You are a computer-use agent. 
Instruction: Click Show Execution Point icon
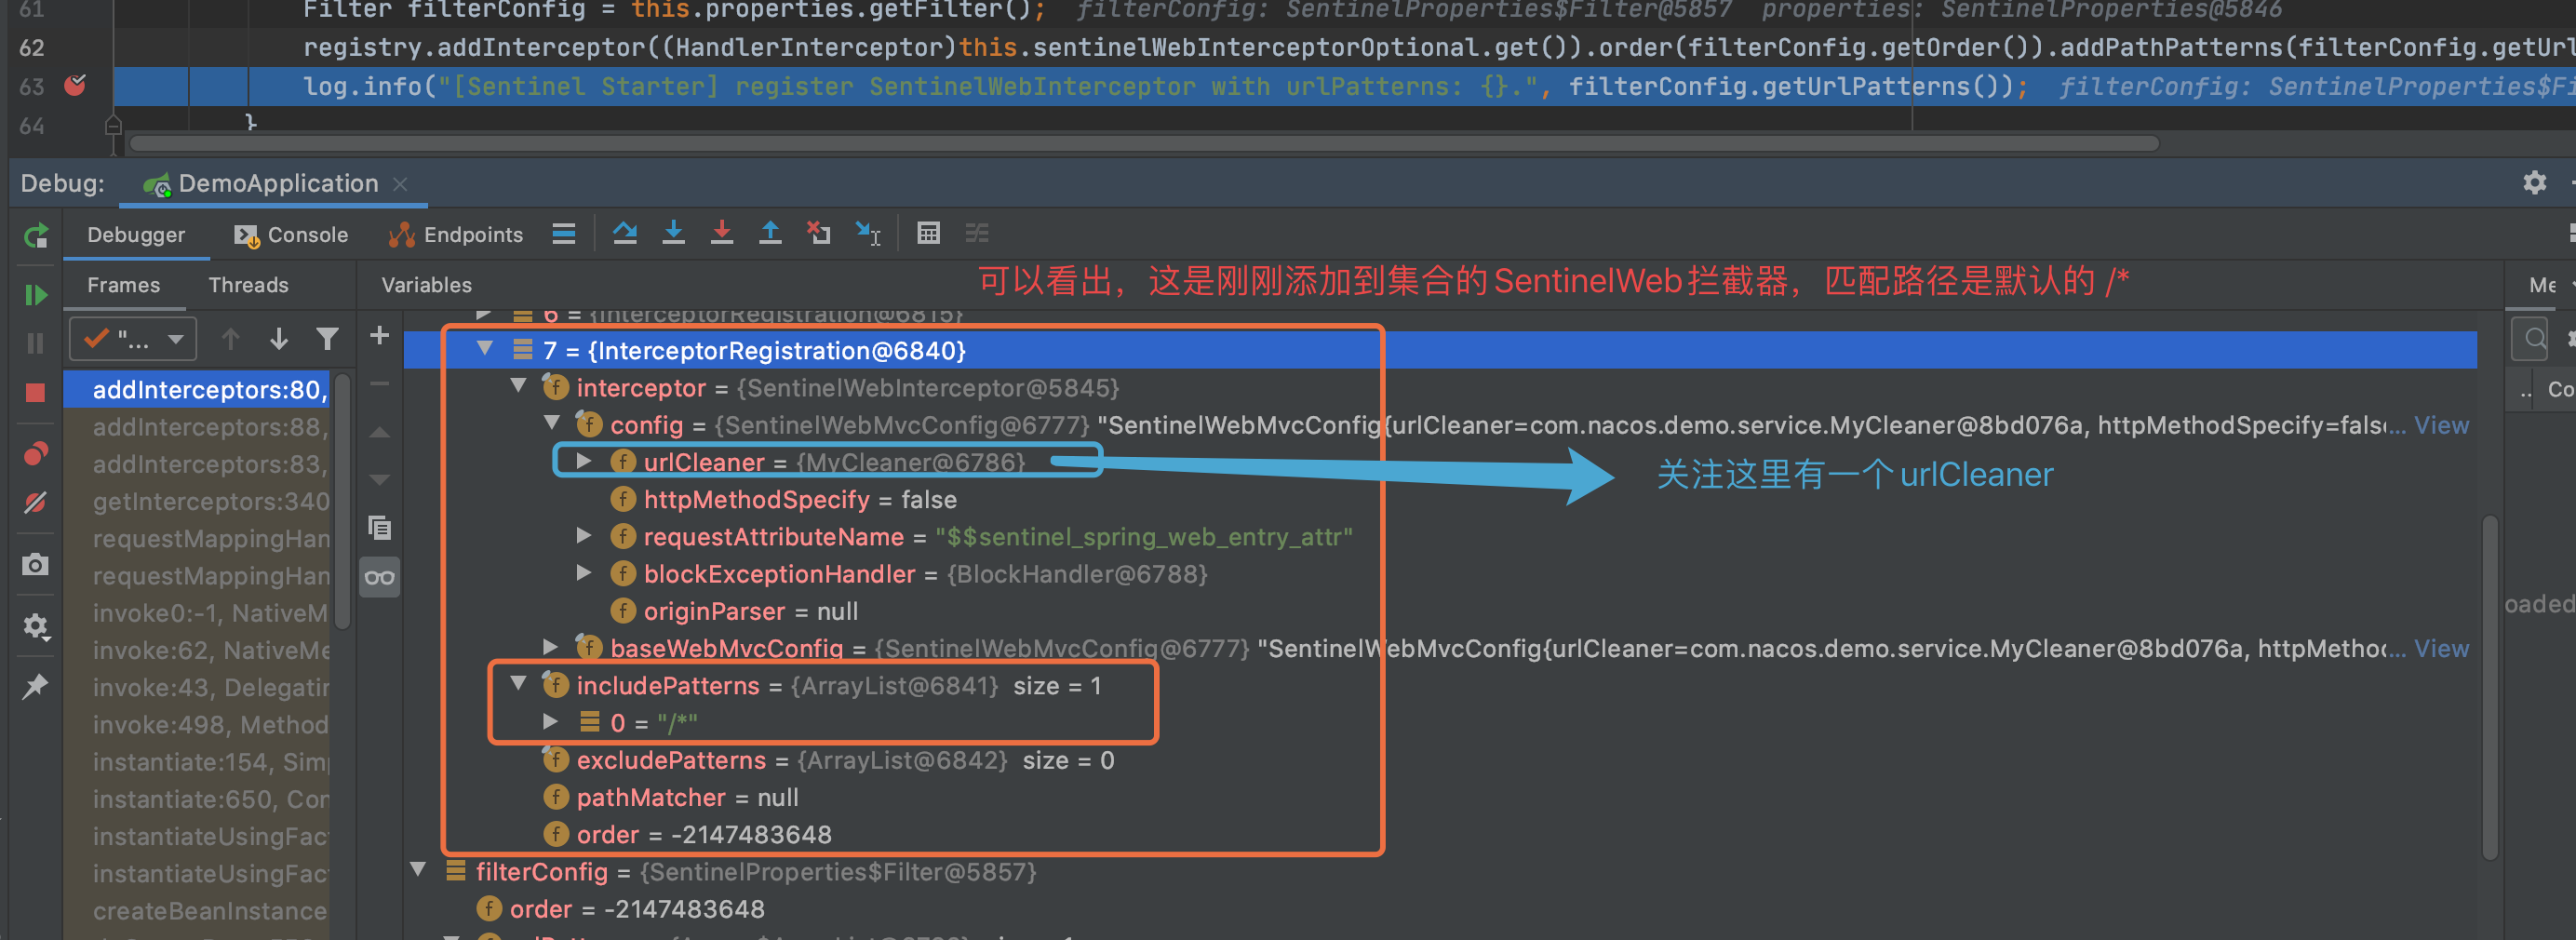[564, 234]
